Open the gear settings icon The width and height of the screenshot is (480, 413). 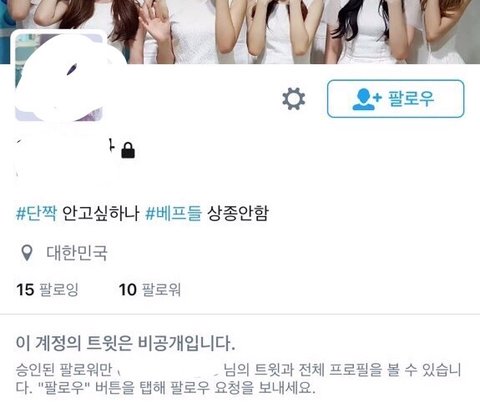(293, 99)
